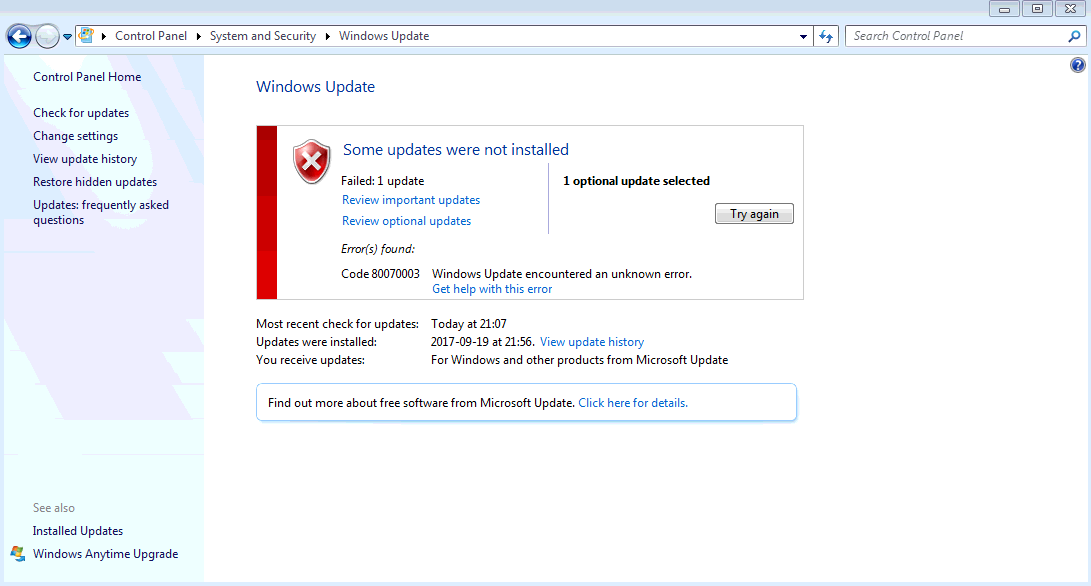The height and width of the screenshot is (586, 1091).
Task: Expand the arrow after Control Panel breadcrumb
Action: coord(198,36)
